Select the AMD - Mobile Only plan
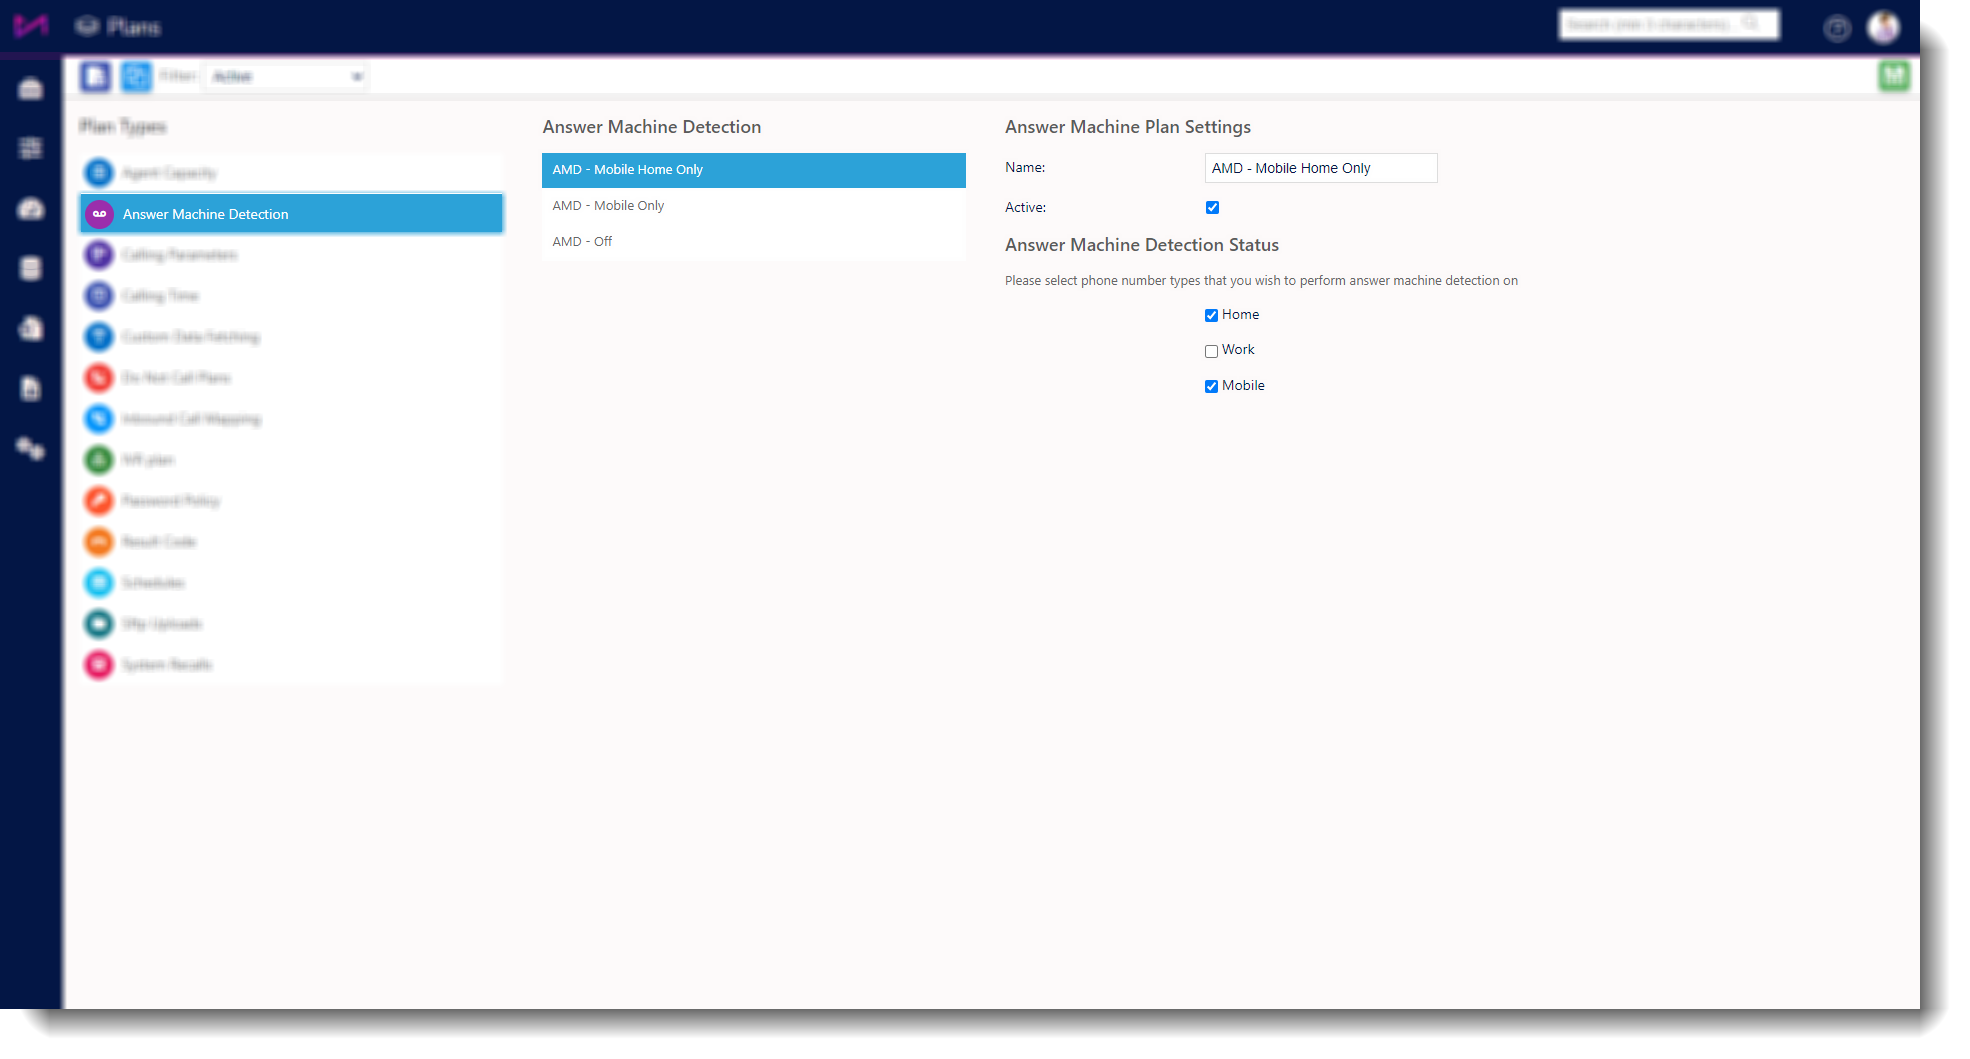Screen dimensions: 1970x1059 pos(754,206)
